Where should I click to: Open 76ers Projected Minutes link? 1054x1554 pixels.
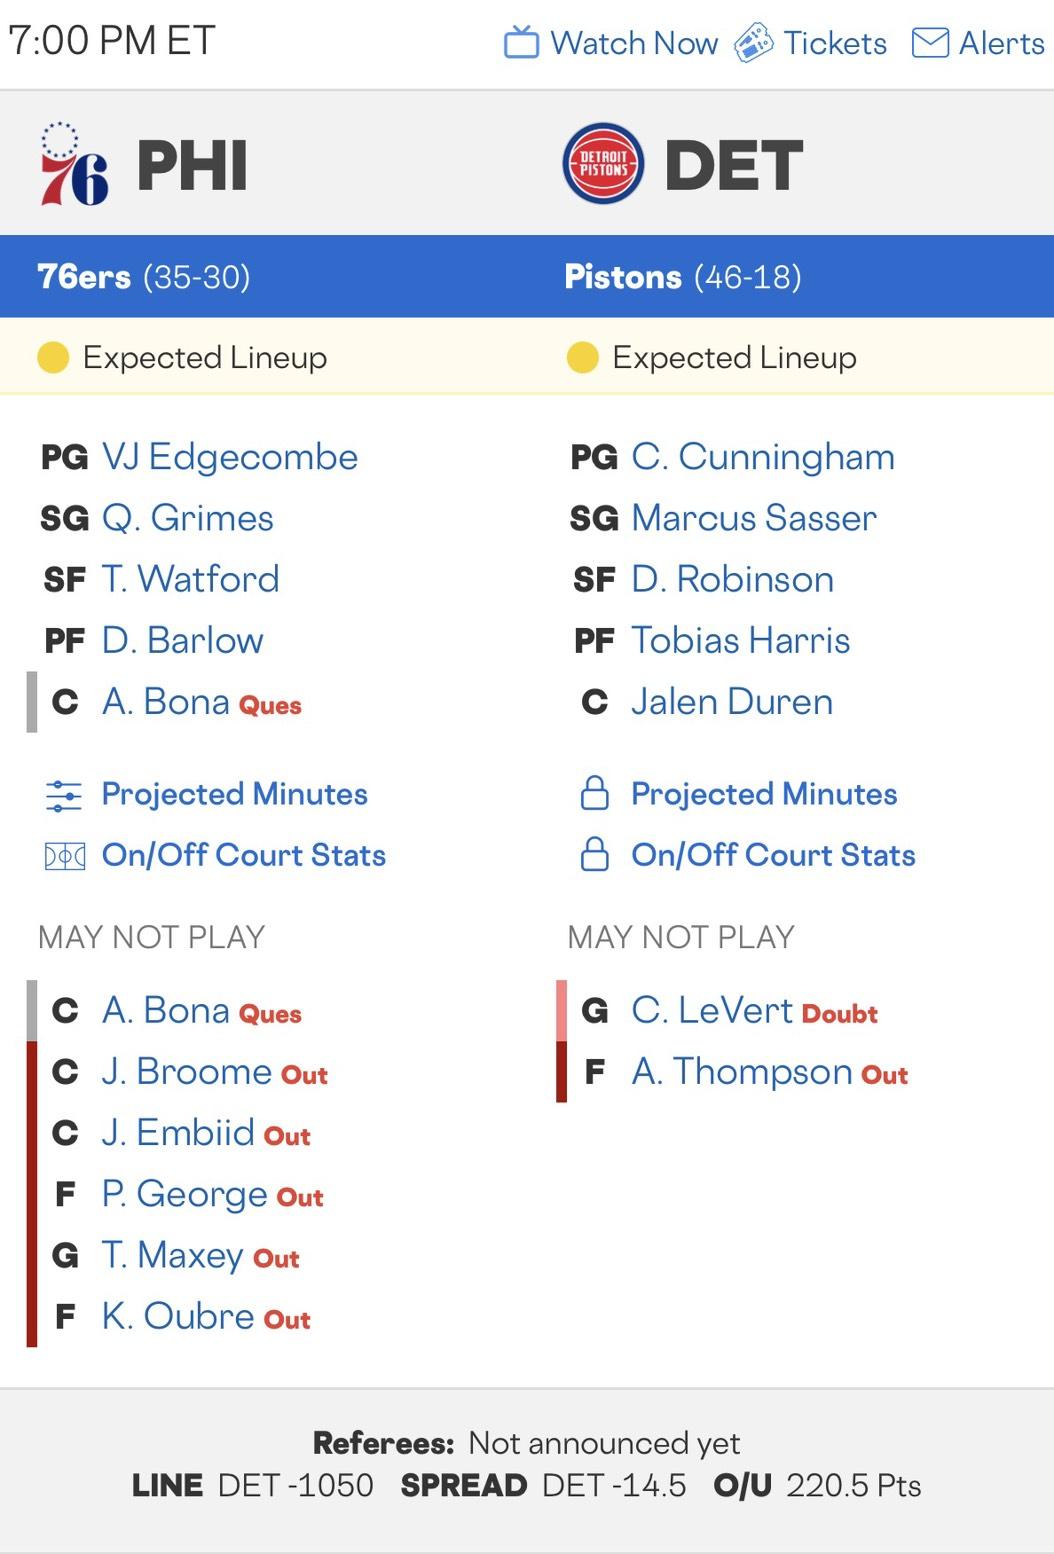click(235, 794)
